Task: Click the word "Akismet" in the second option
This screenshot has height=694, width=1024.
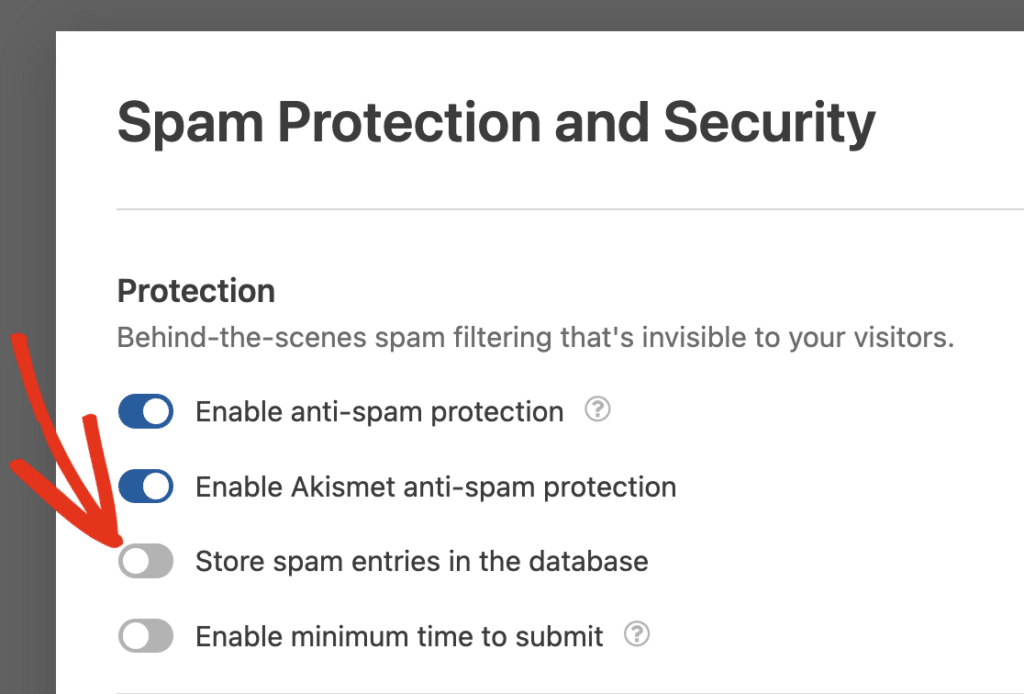Action: coord(344,488)
